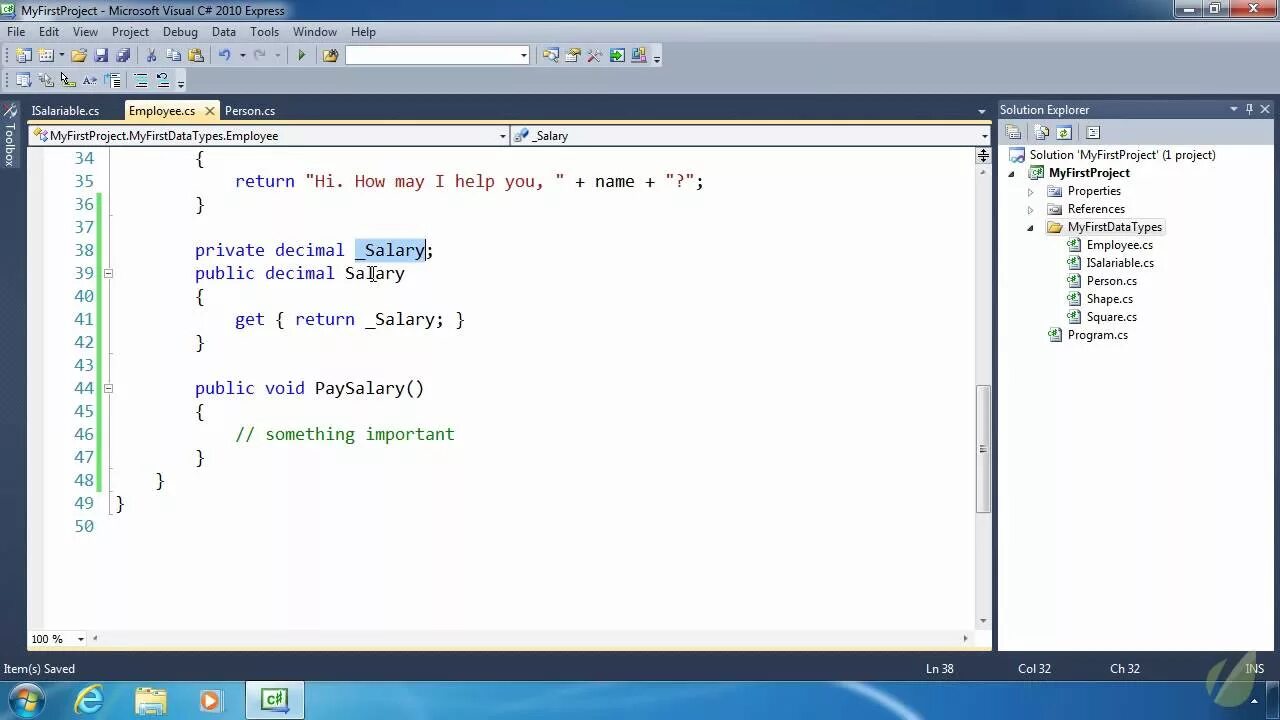This screenshot has height=720, width=1280.
Task: Click View Code icon in Solution Explorer
Action: click(1093, 132)
